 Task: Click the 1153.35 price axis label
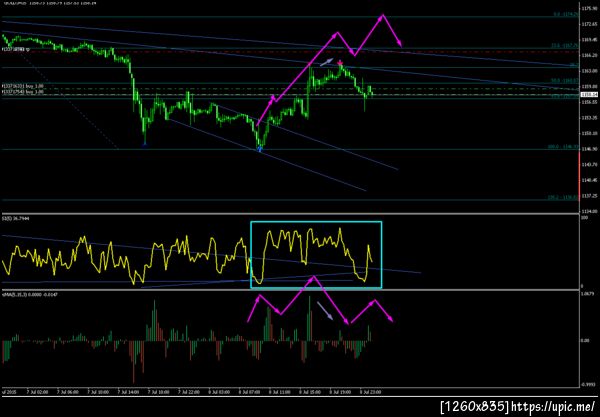click(x=589, y=117)
